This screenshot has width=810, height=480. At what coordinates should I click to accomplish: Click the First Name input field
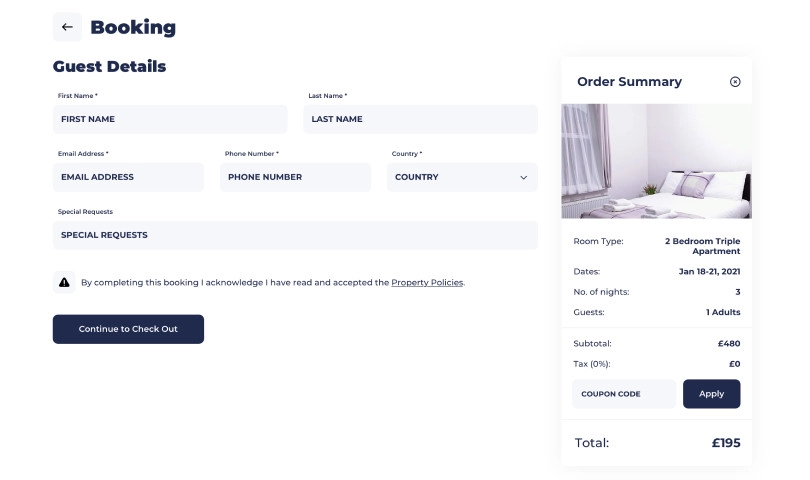(x=170, y=119)
